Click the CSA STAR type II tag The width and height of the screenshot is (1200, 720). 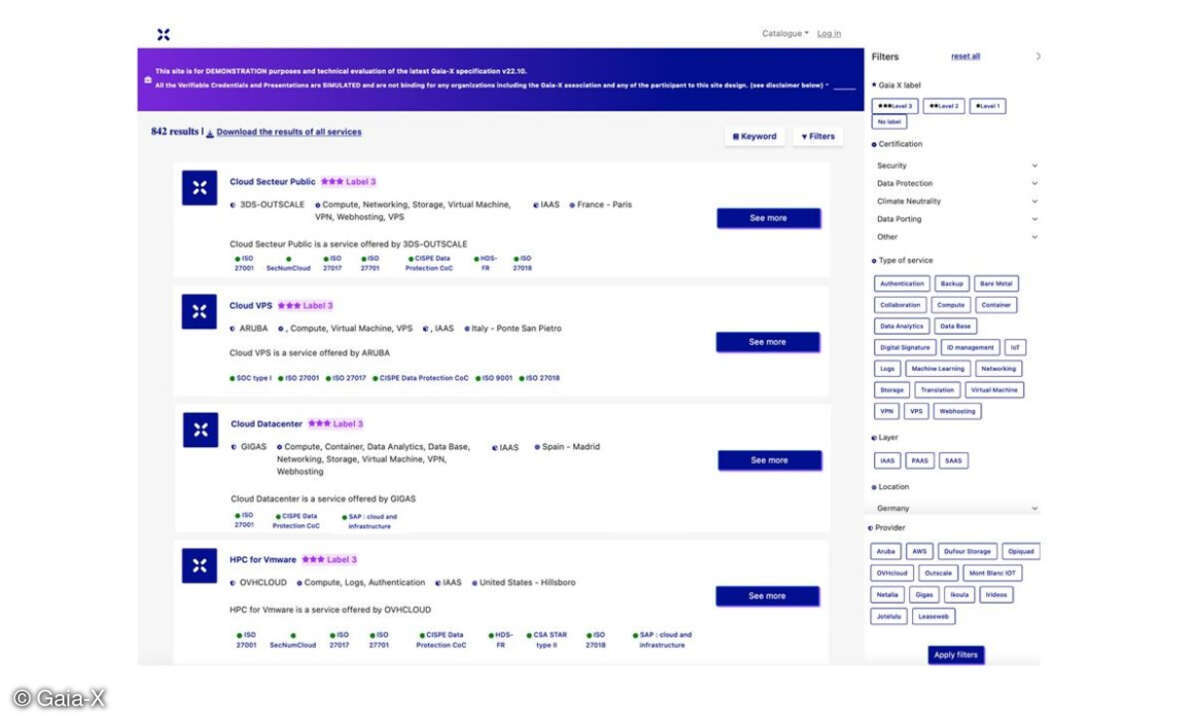549,640
